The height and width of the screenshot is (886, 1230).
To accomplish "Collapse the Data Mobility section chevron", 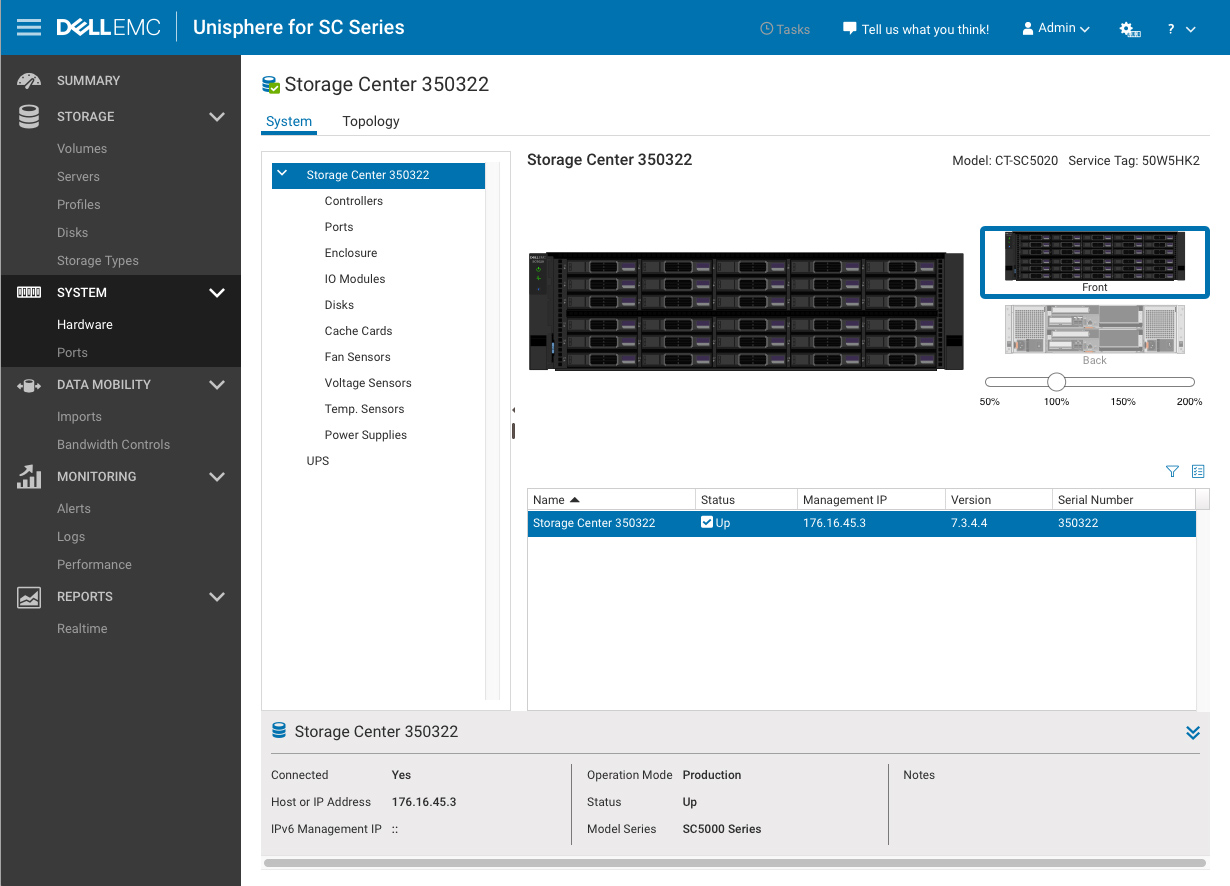I will pyautogui.click(x=217, y=385).
